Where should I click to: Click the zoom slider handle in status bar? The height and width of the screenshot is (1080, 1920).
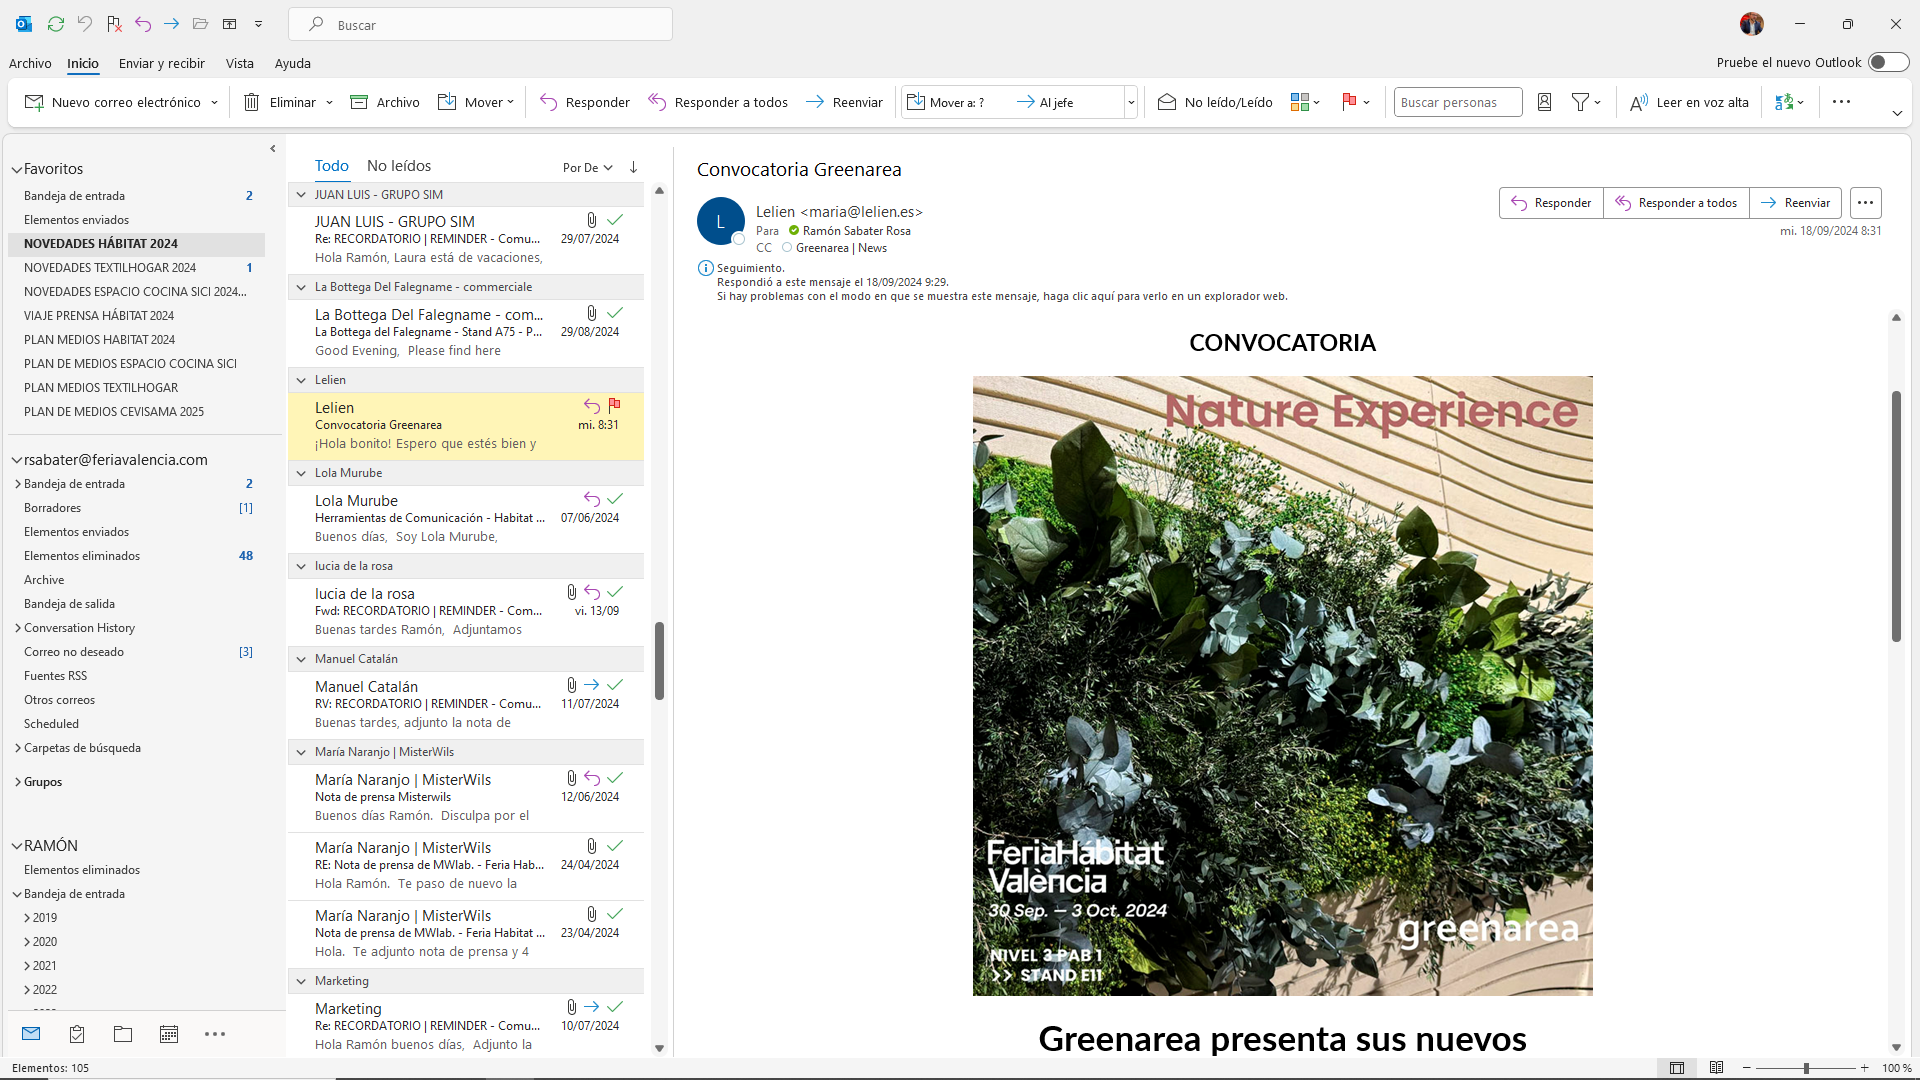point(1806,1068)
